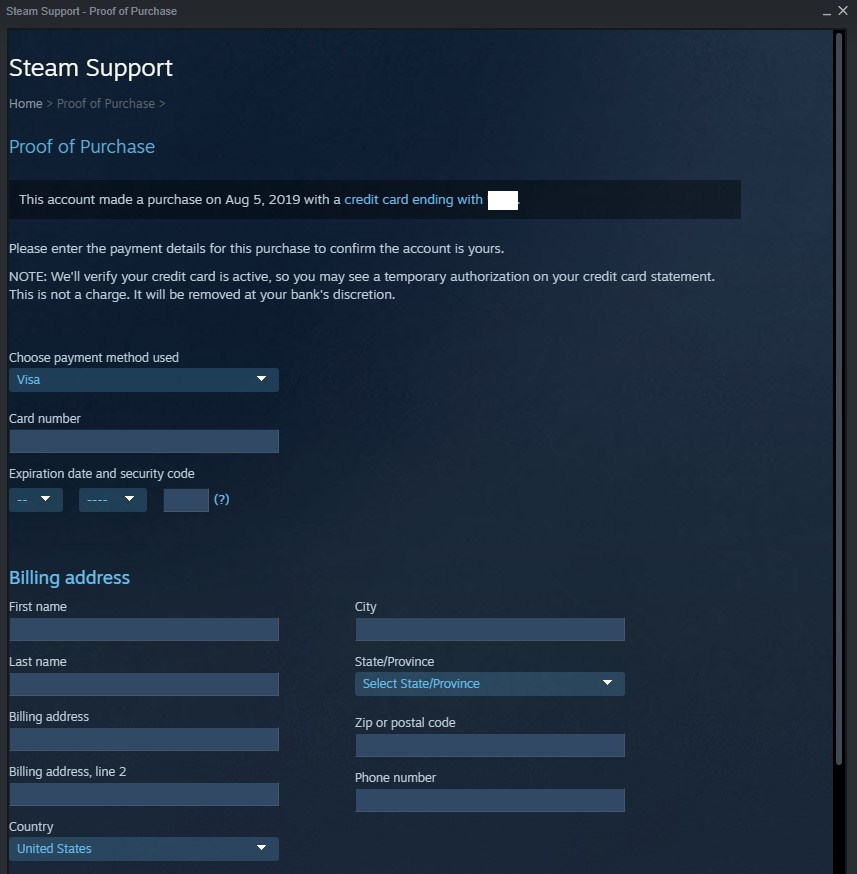Open the Select State/Province dropdown
The image size is (857, 874).
[x=490, y=683]
